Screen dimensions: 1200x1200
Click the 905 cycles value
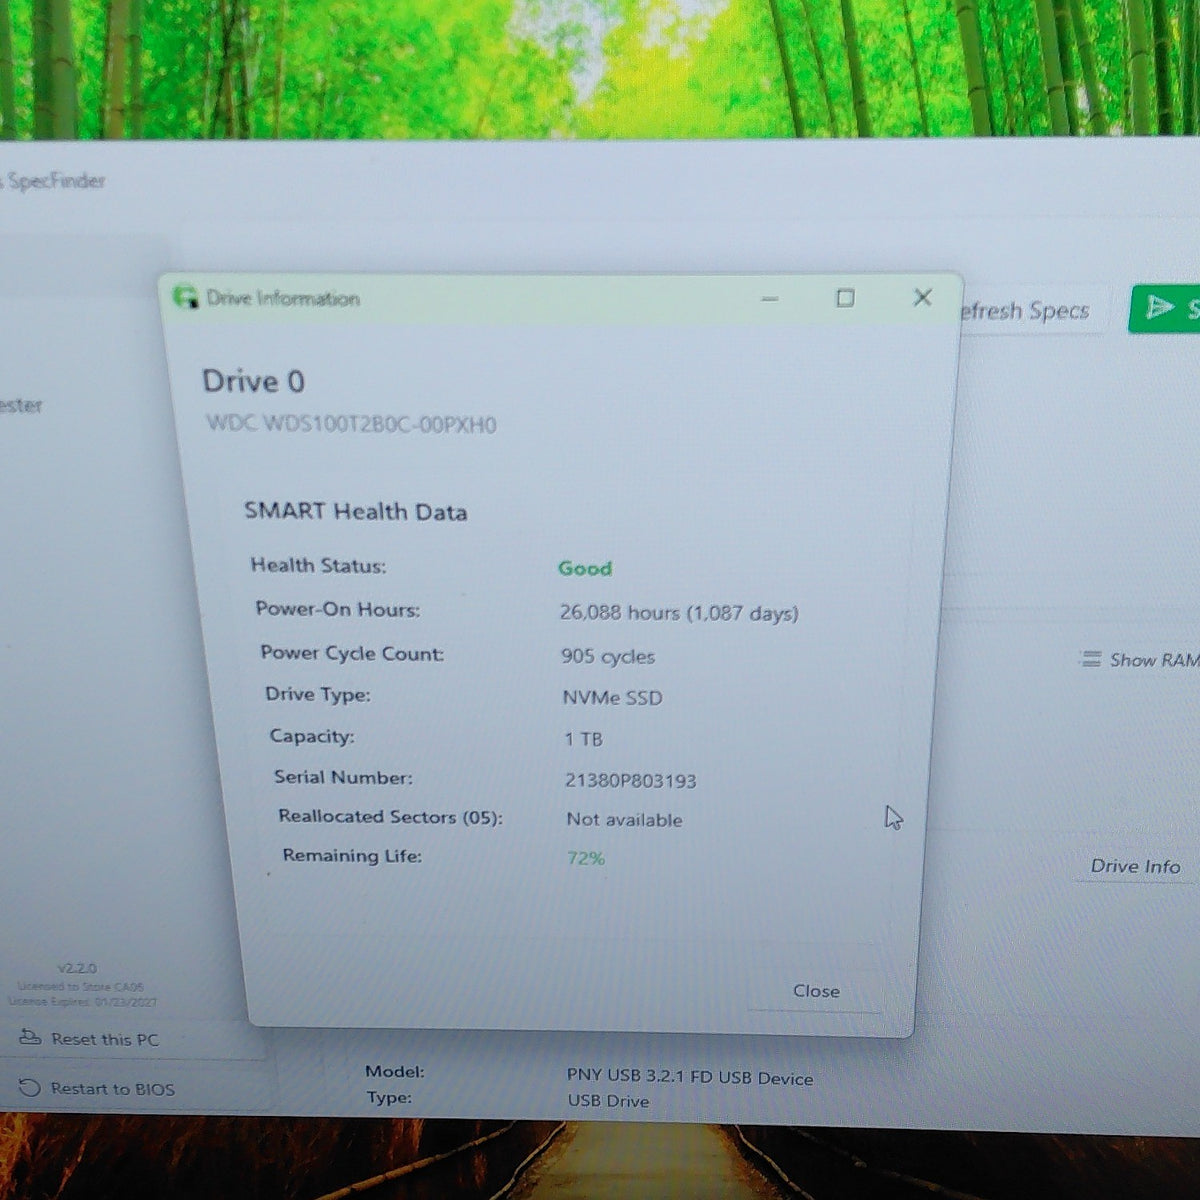point(608,656)
